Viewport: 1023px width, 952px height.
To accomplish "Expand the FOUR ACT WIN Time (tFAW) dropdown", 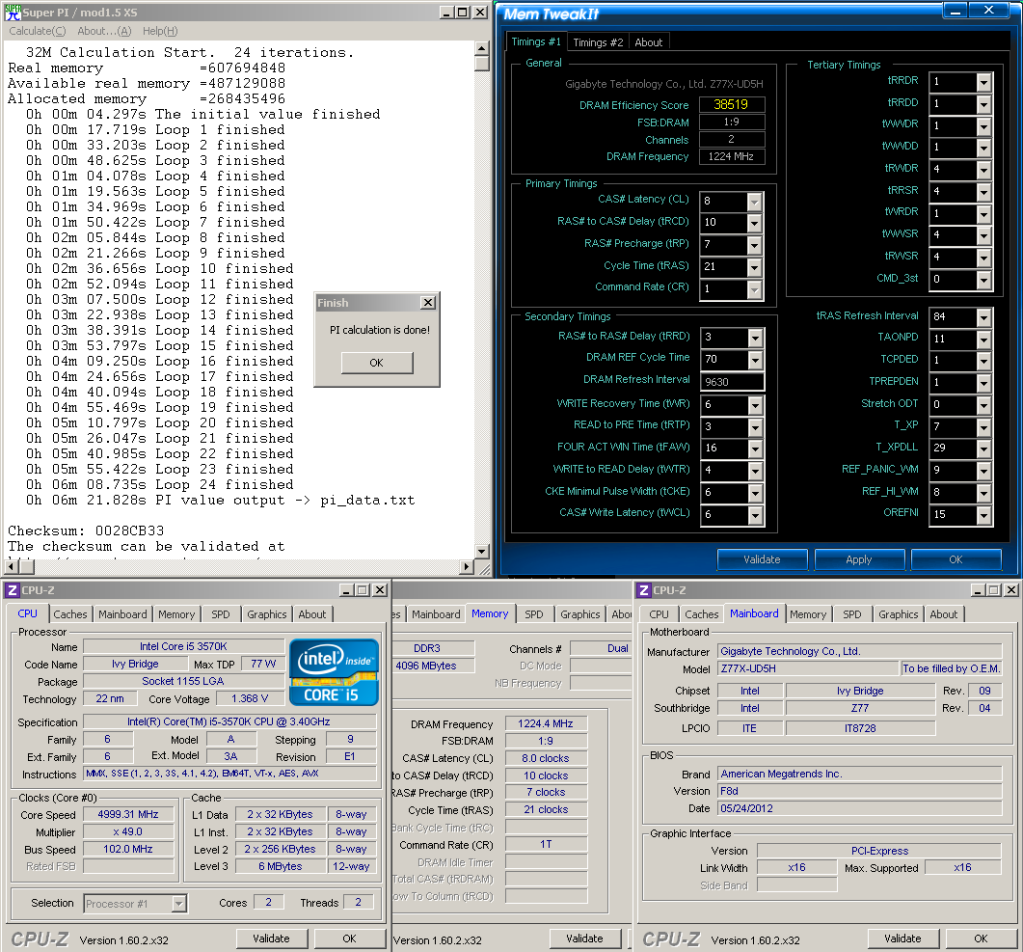I will [753, 449].
